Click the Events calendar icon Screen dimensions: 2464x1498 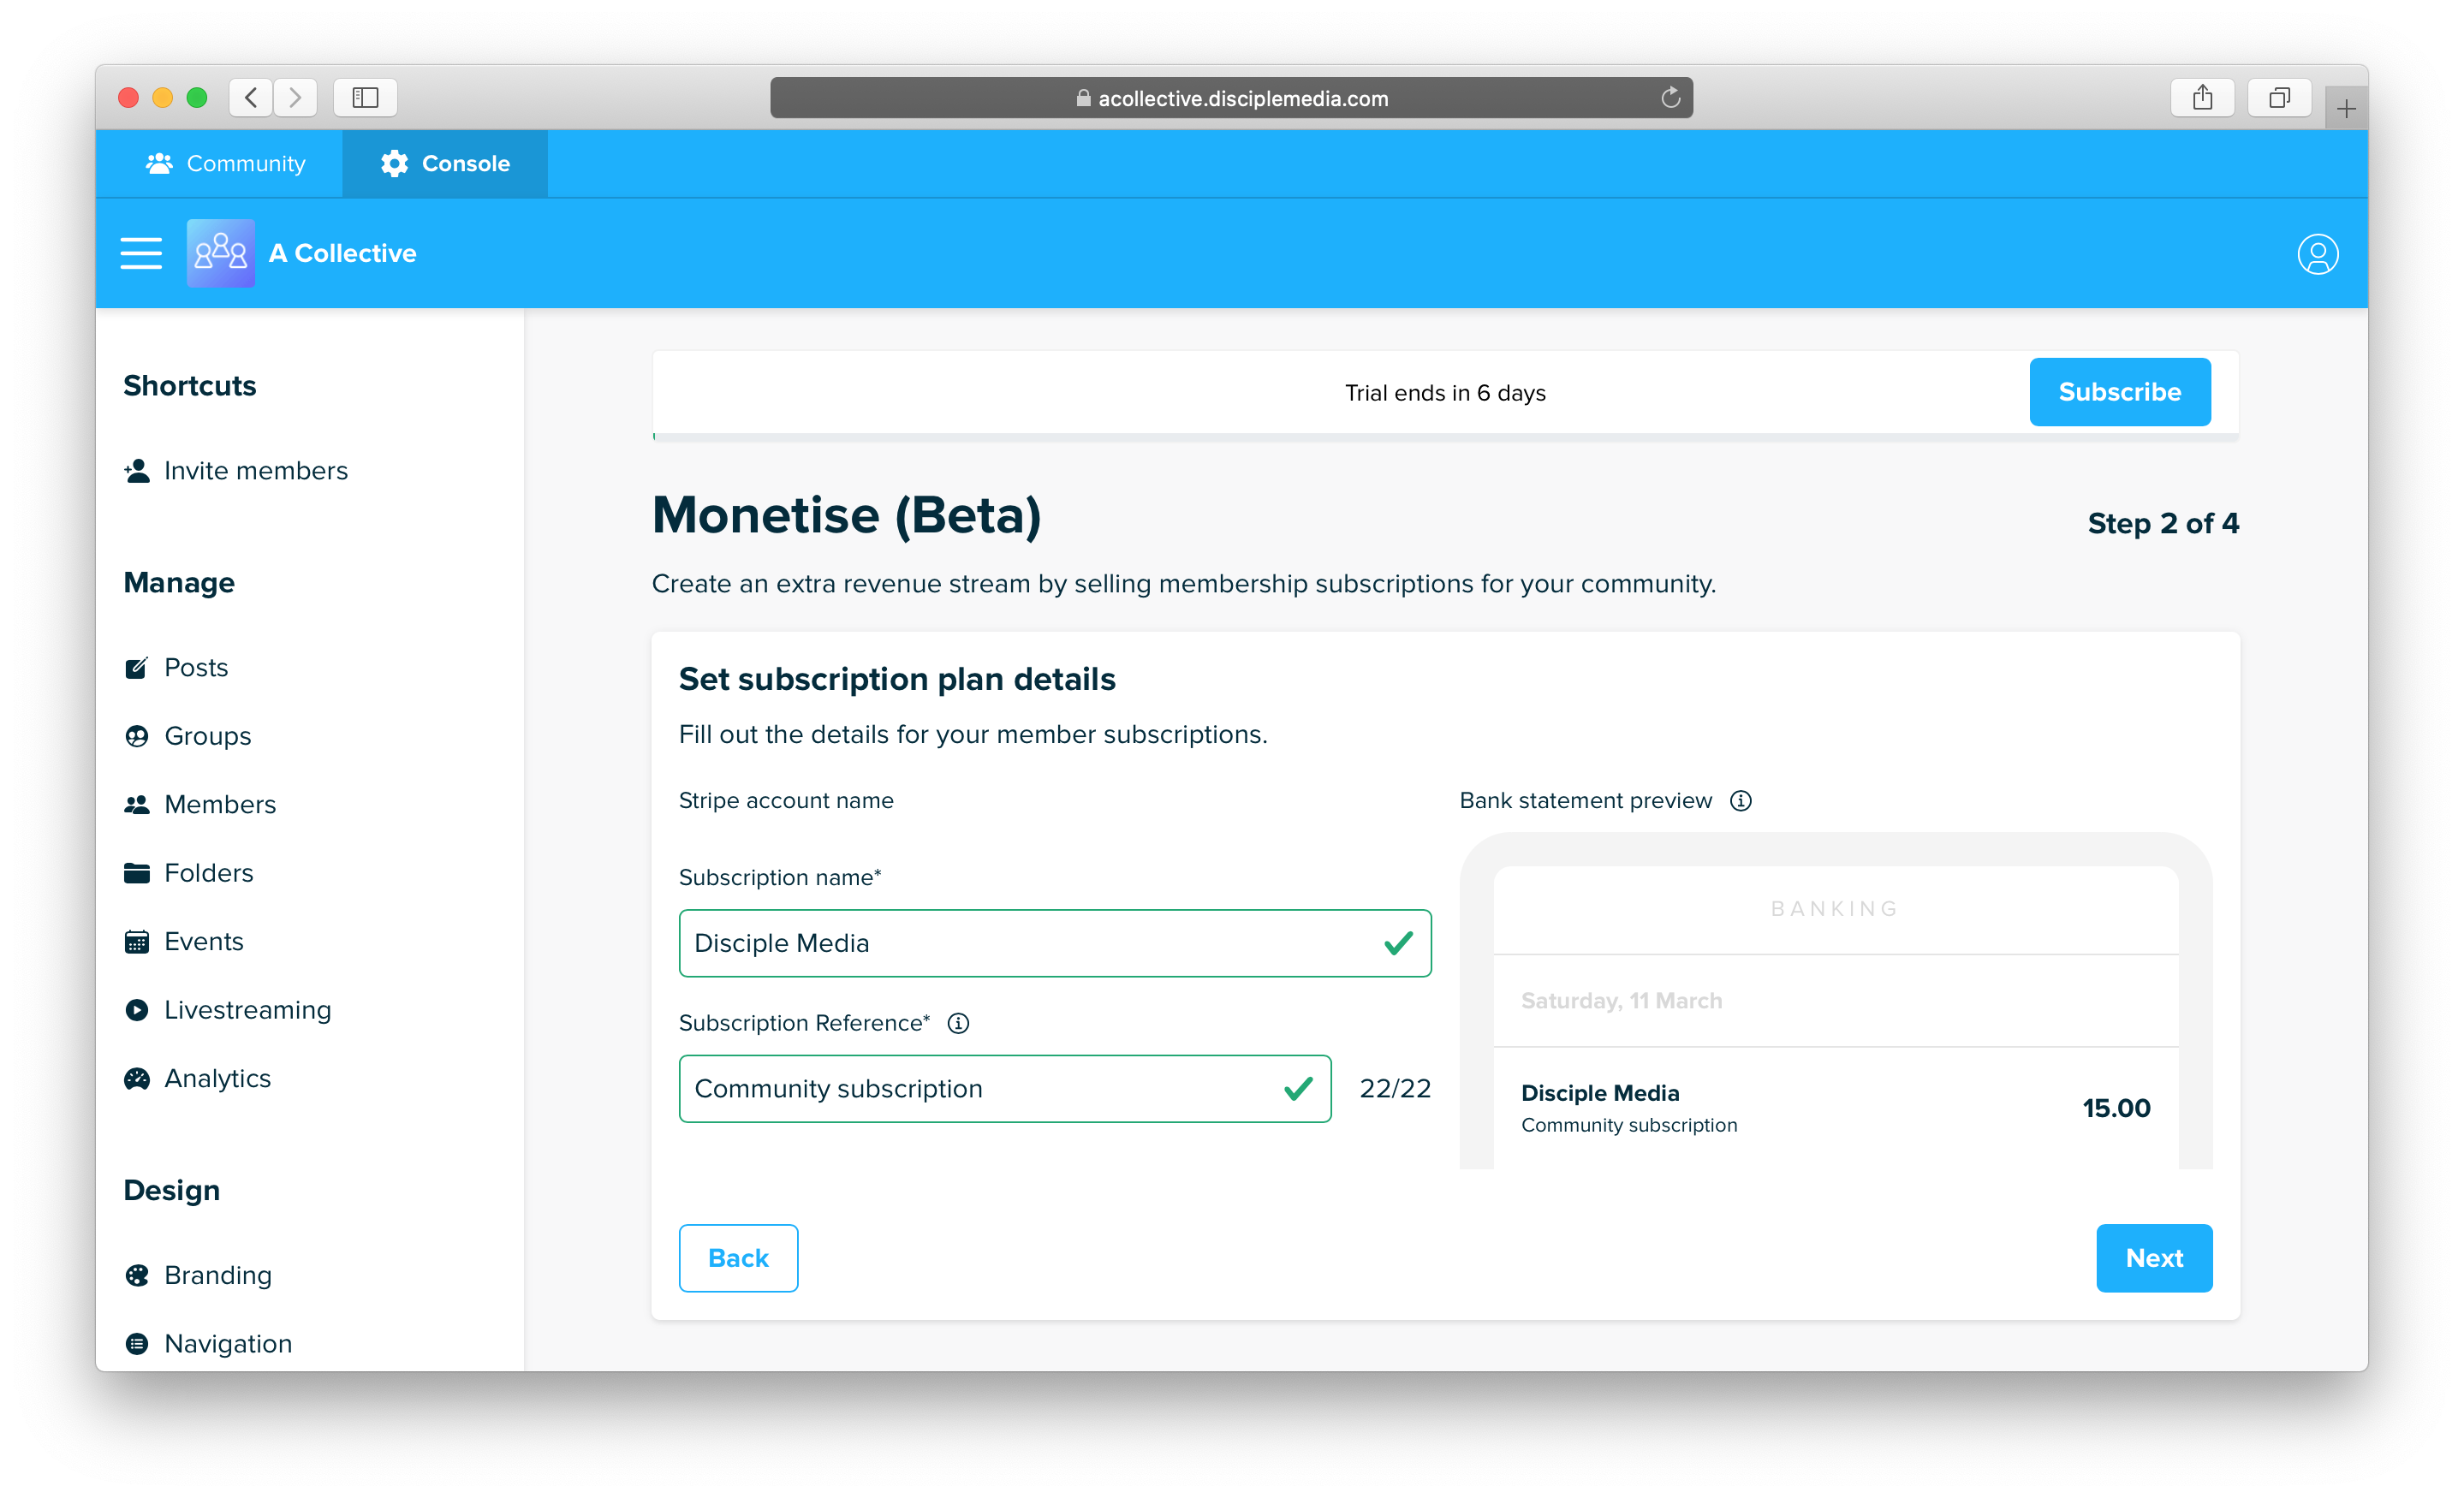pos(137,941)
